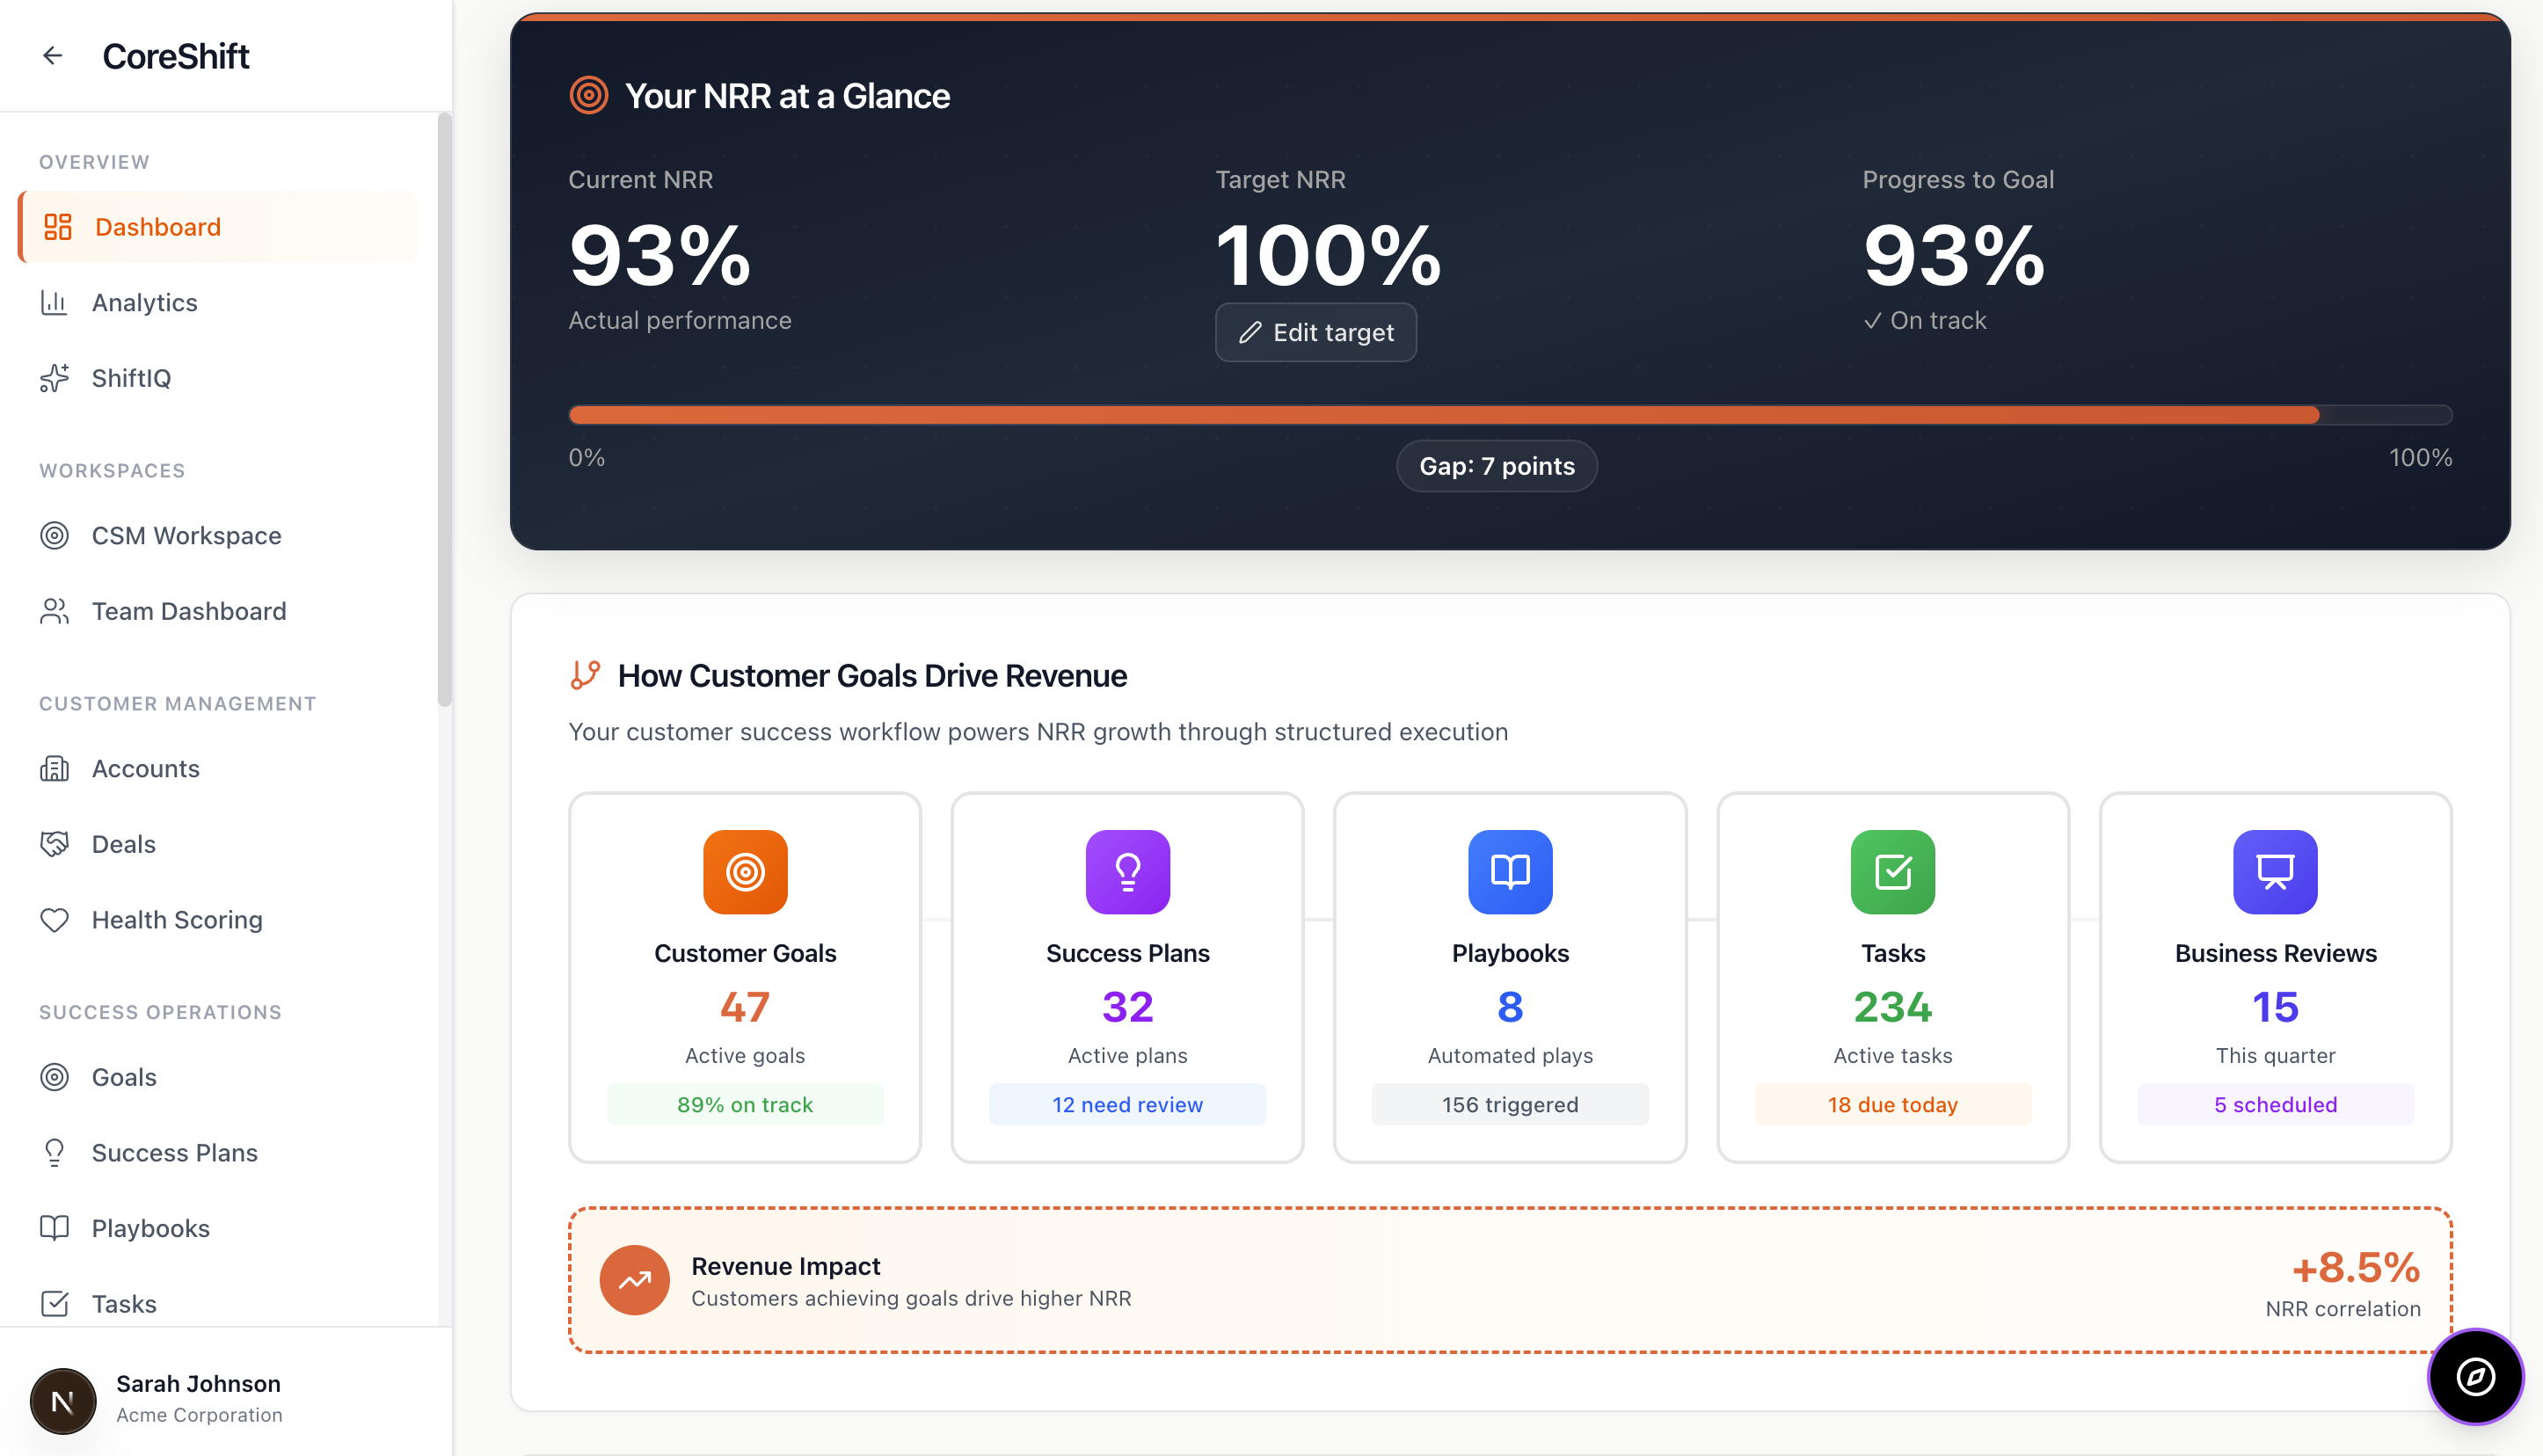
Task: Click the Revenue Impact trending arrow icon
Action: coord(634,1280)
